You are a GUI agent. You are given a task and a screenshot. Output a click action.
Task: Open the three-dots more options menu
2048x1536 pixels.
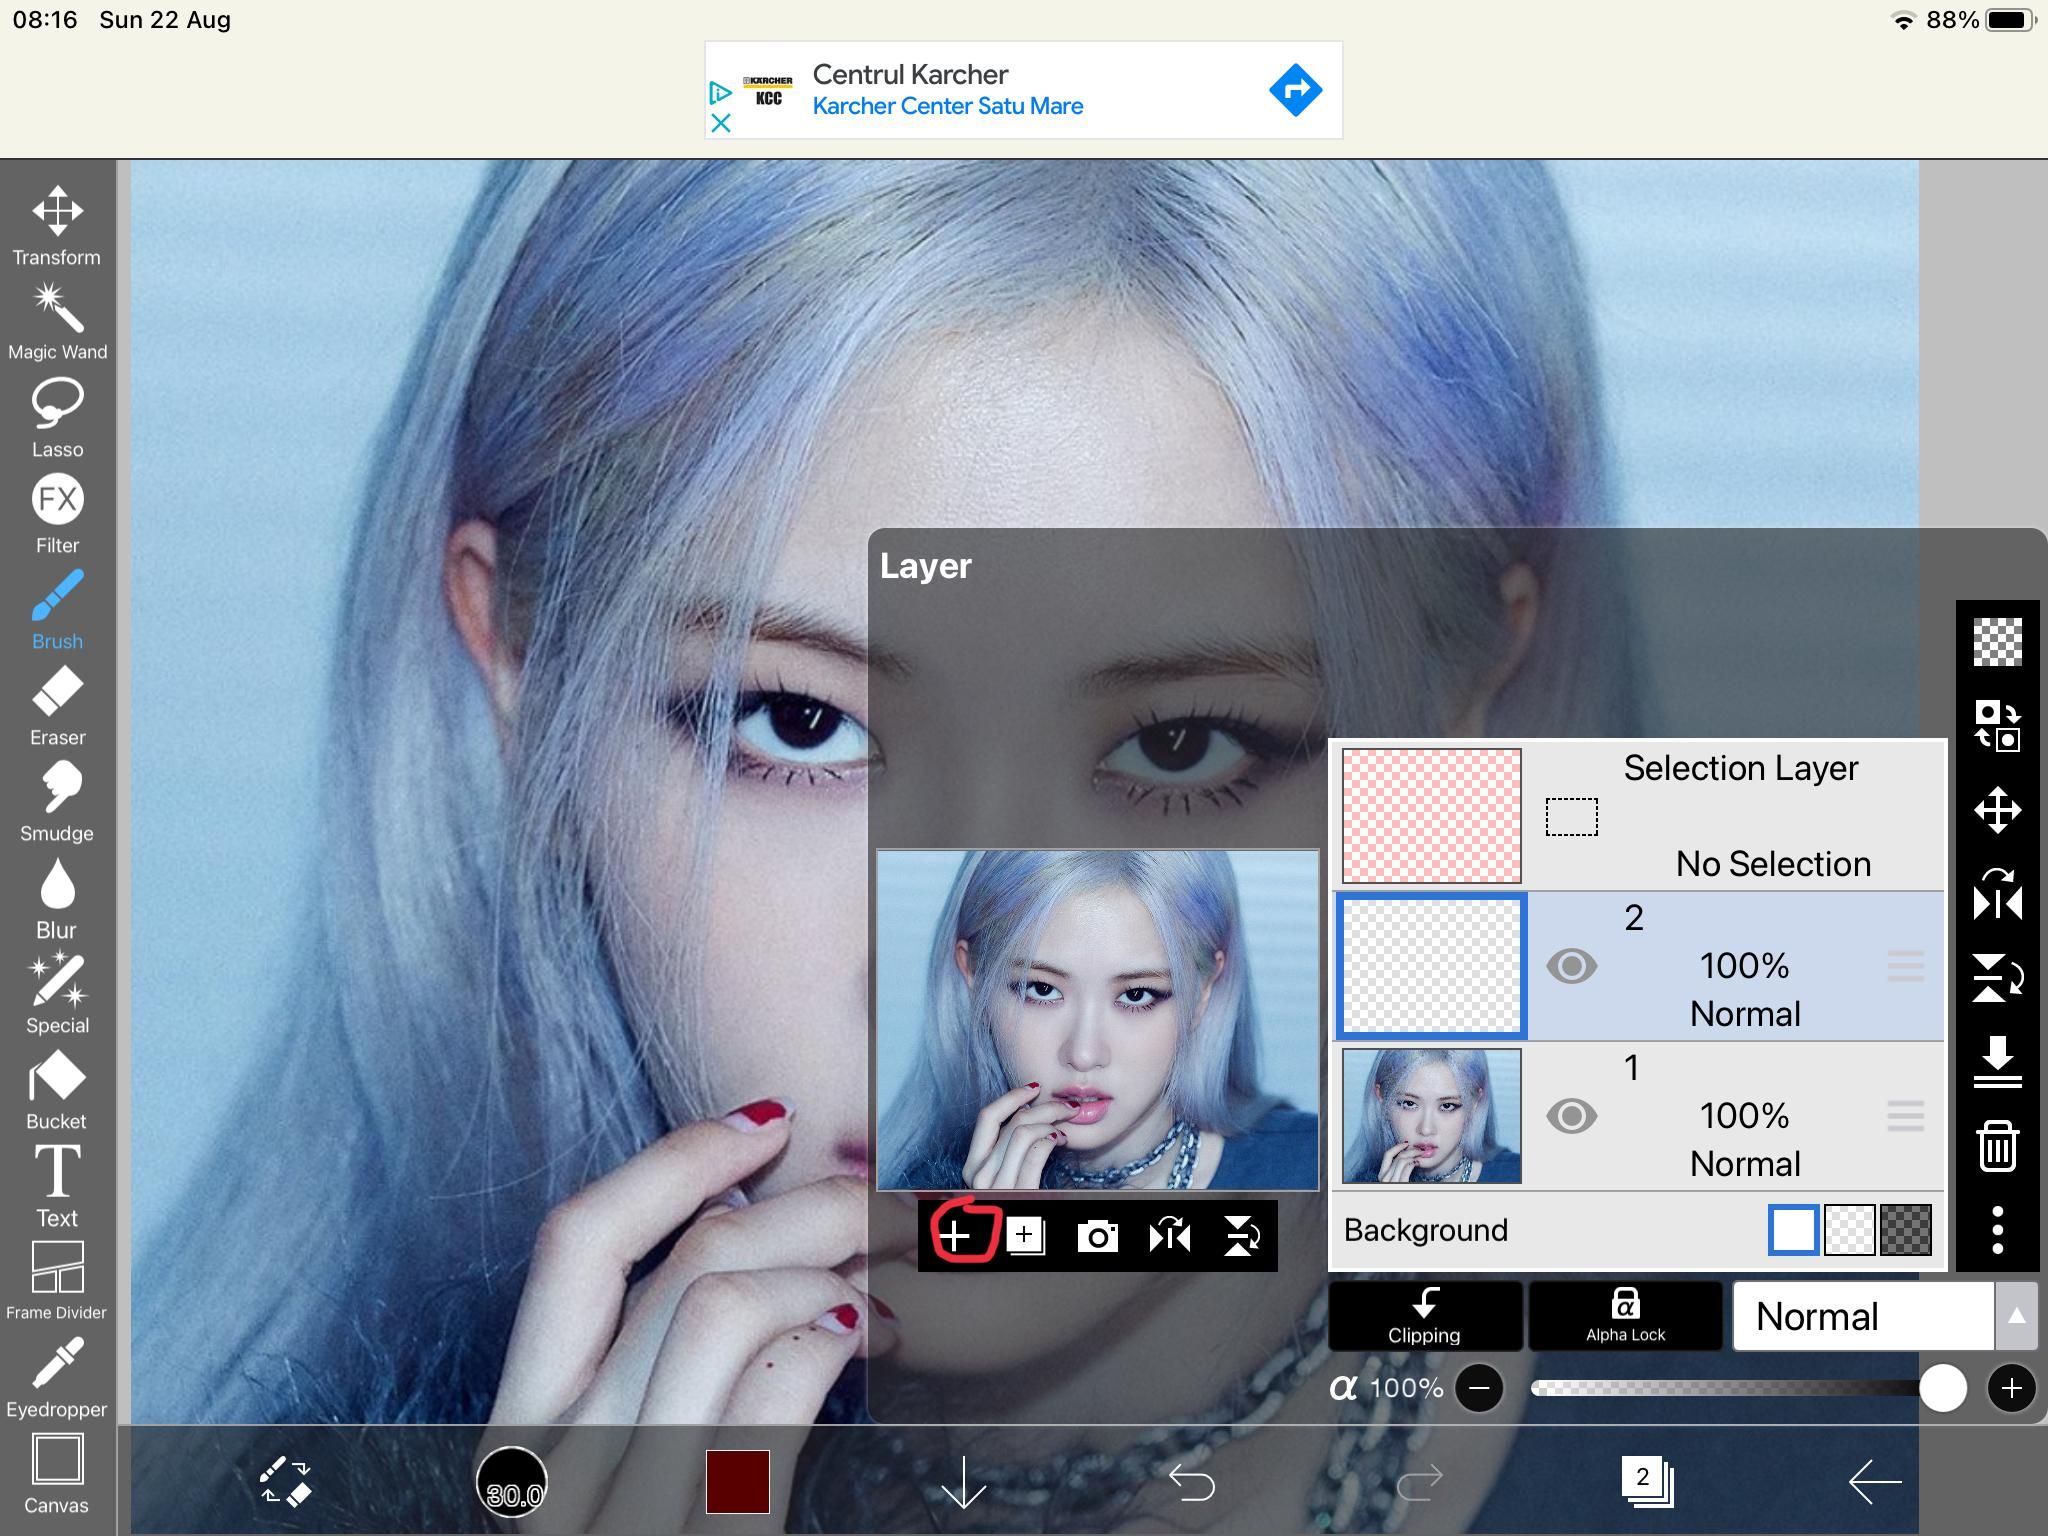[1997, 1230]
